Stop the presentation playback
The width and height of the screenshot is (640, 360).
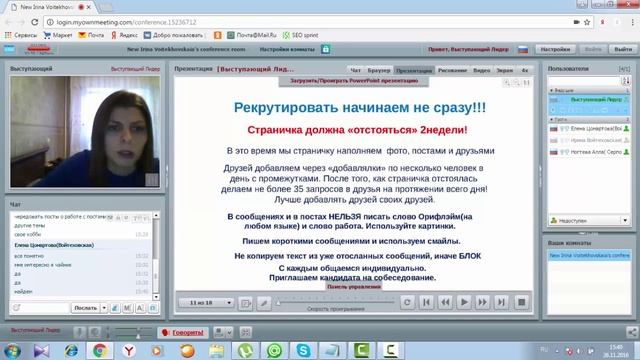521,302
